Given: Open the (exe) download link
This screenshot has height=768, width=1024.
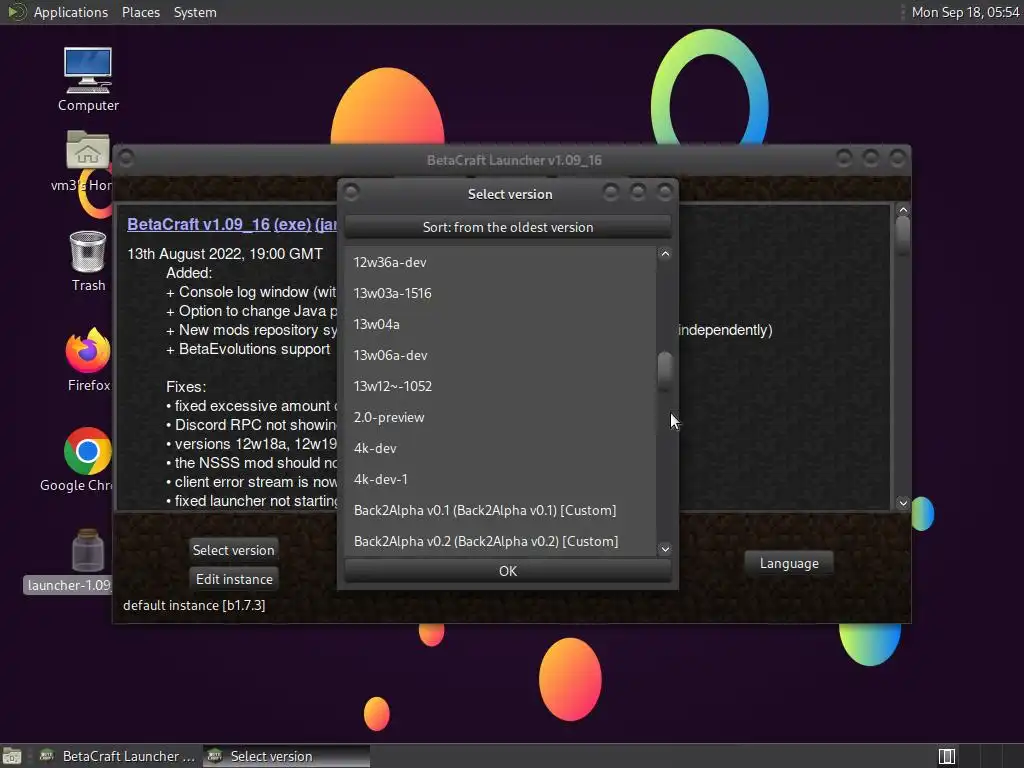Looking at the screenshot, I should click(293, 224).
